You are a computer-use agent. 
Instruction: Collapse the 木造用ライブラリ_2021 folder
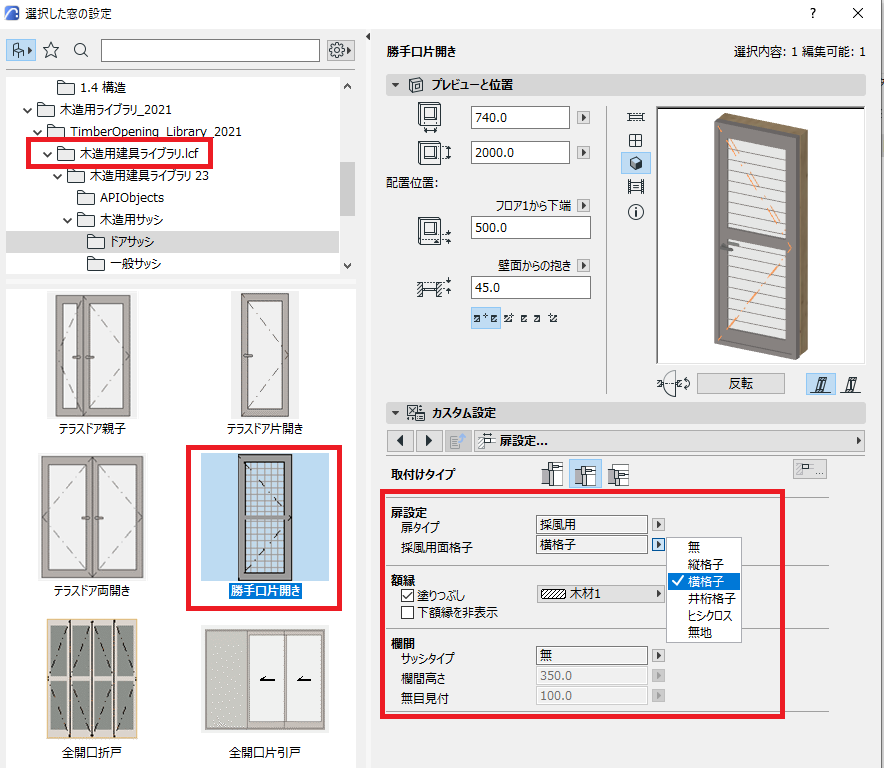pyautogui.click(x=27, y=110)
